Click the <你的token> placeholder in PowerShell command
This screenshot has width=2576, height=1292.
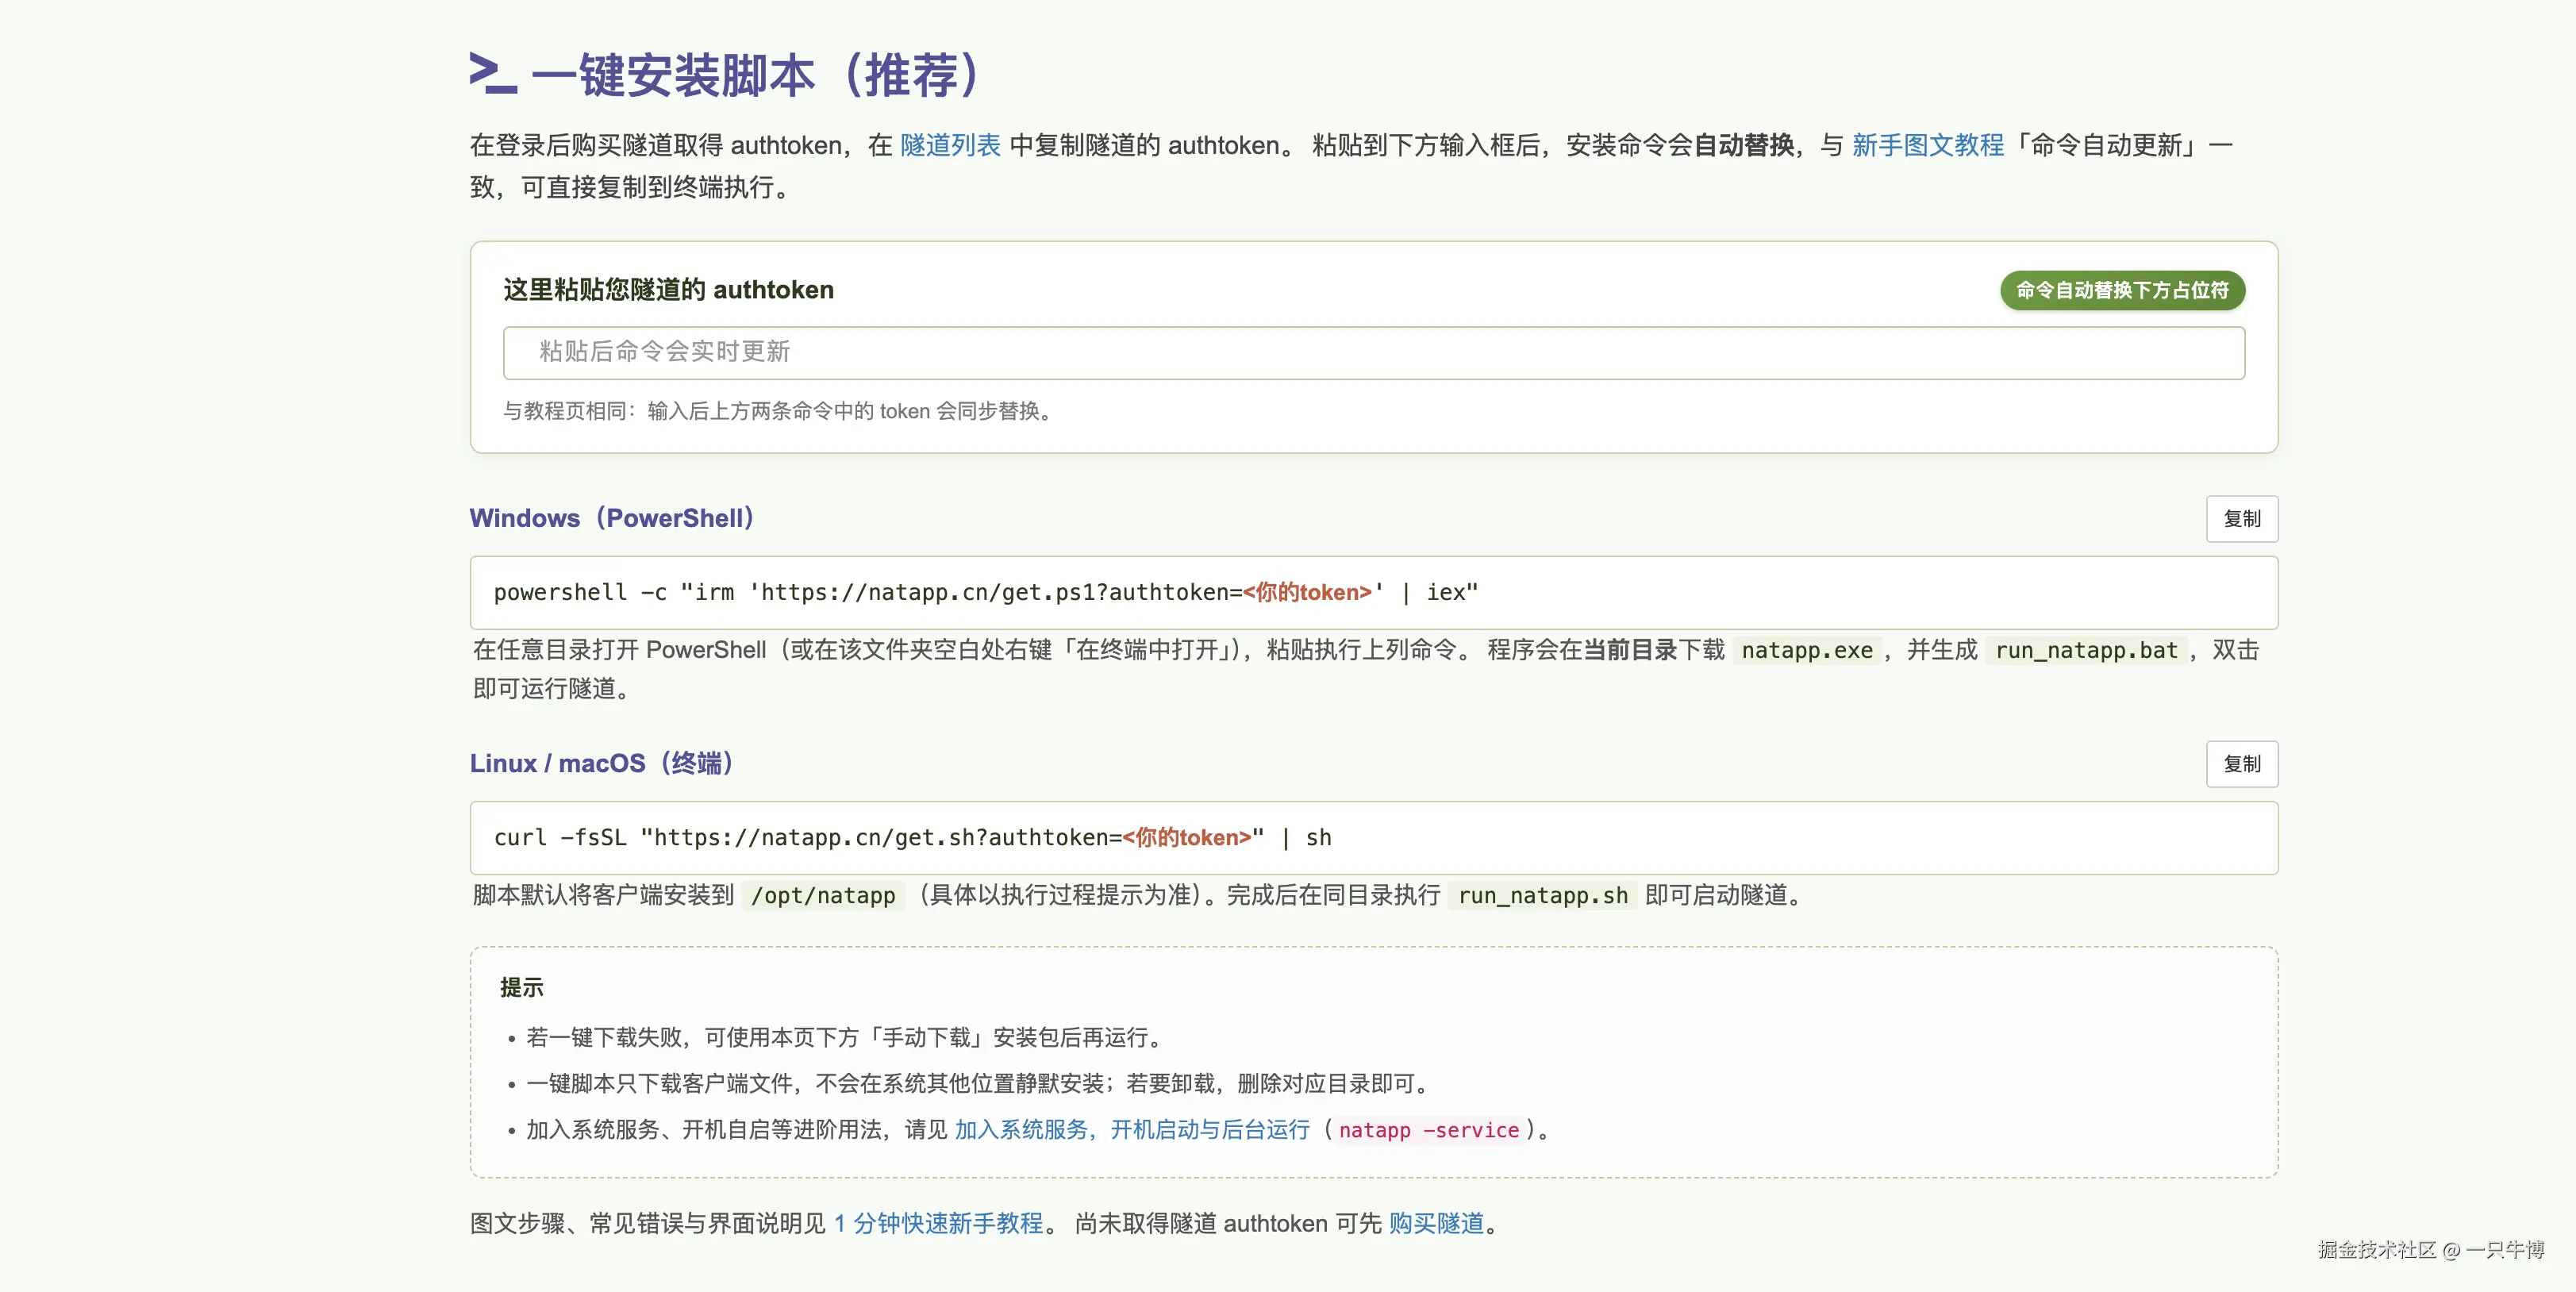1307,592
